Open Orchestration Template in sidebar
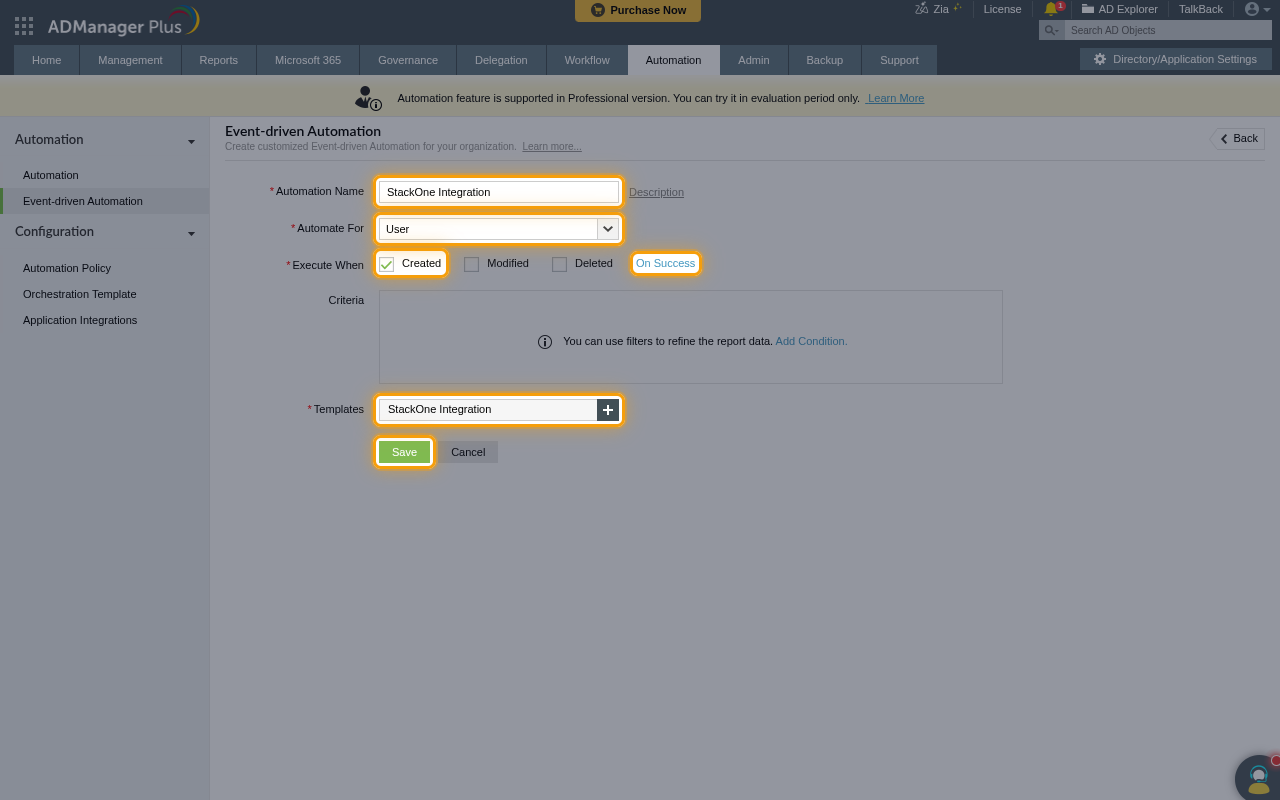Image resolution: width=1280 pixels, height=800 pixels. tap(80, 294)
